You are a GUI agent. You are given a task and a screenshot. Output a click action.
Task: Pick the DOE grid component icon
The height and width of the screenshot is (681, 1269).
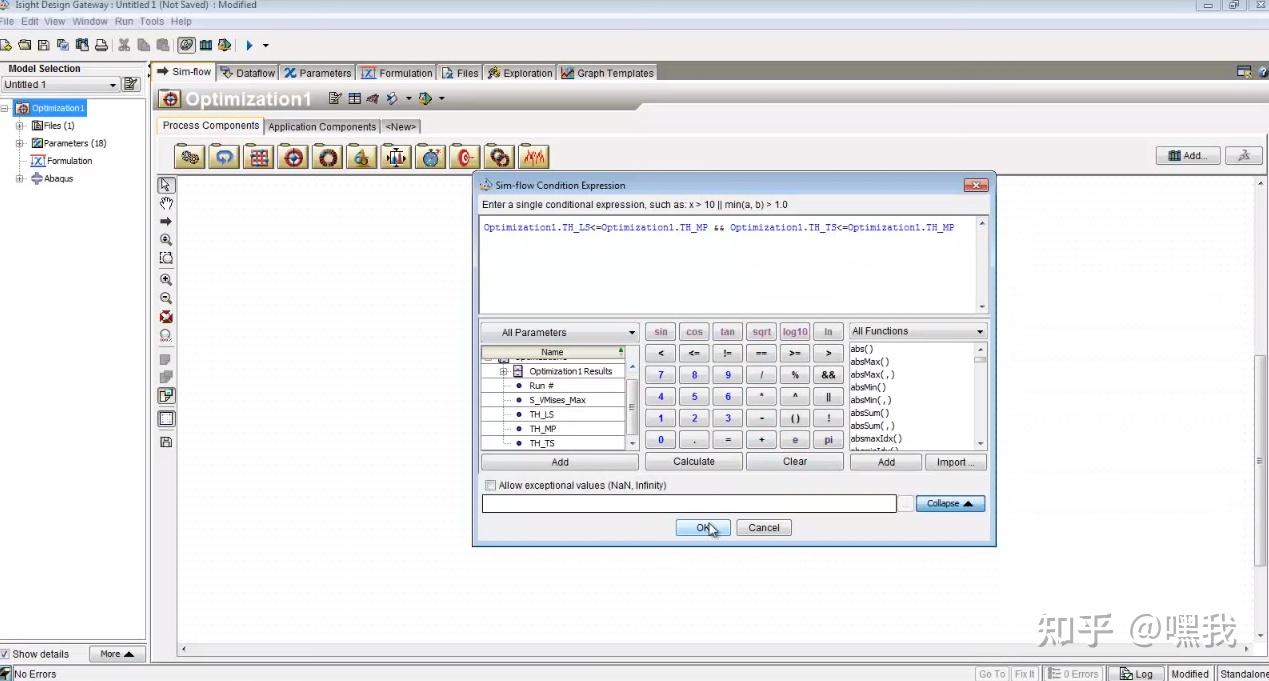(x=258, y=157)
